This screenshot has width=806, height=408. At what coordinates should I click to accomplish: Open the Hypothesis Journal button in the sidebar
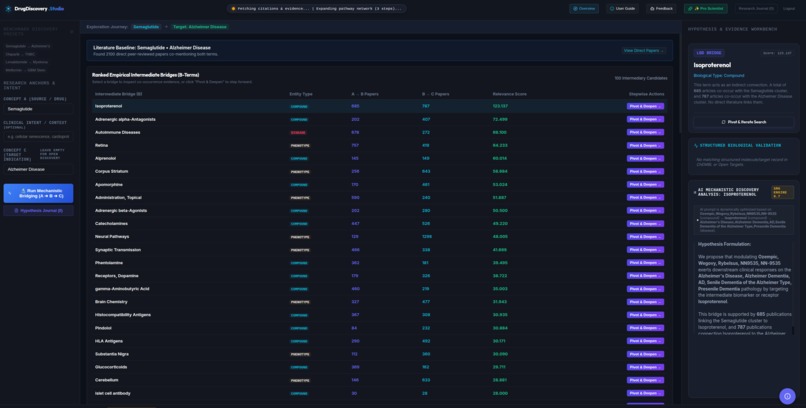point(39,211)
